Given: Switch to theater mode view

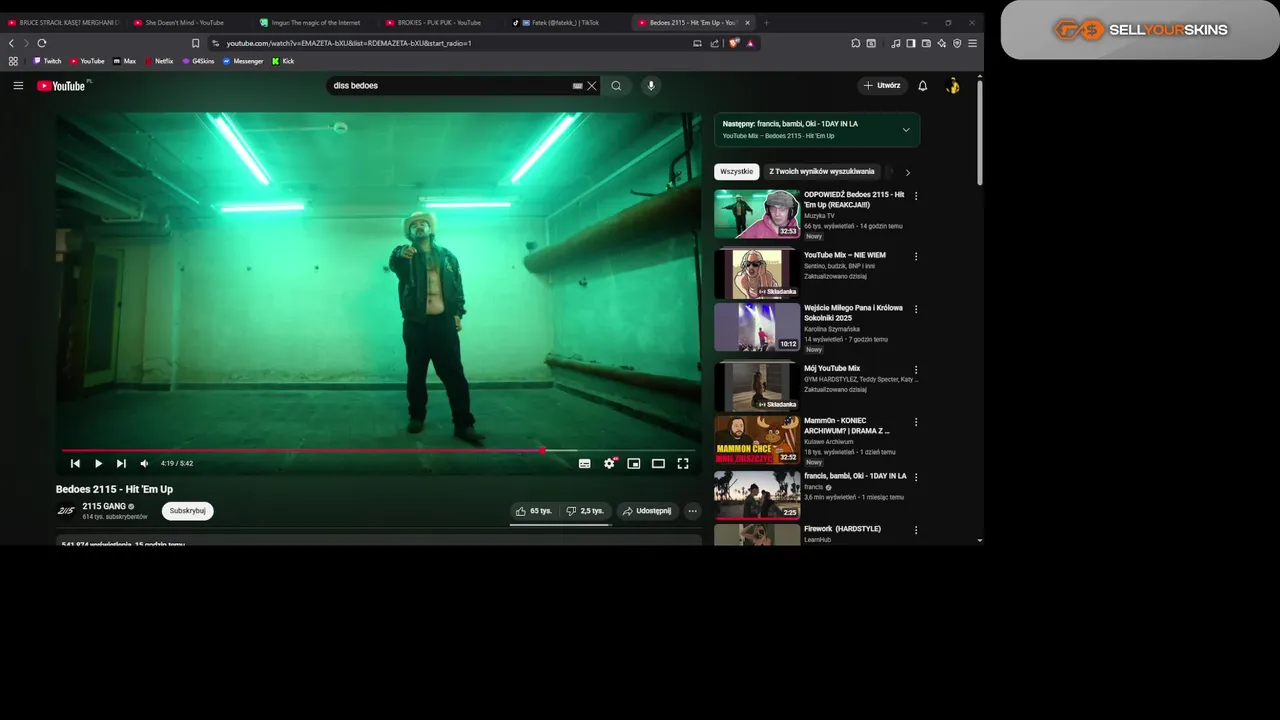Looking at the screenshot, I should coord(658,463).
